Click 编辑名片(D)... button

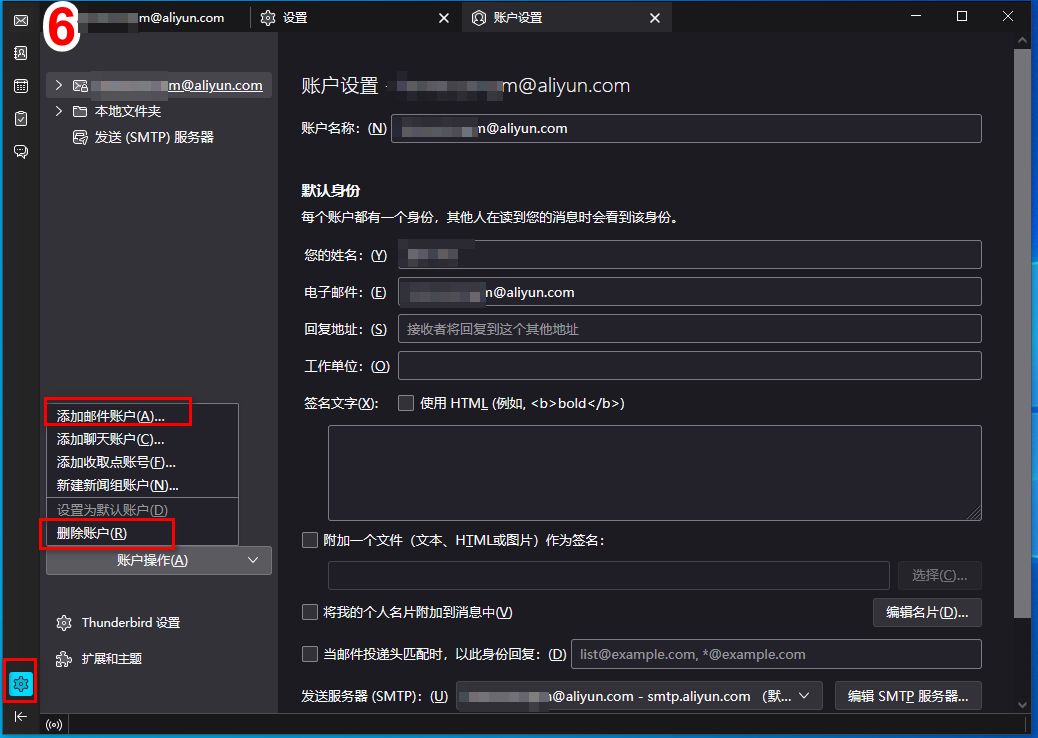[927, 612]
